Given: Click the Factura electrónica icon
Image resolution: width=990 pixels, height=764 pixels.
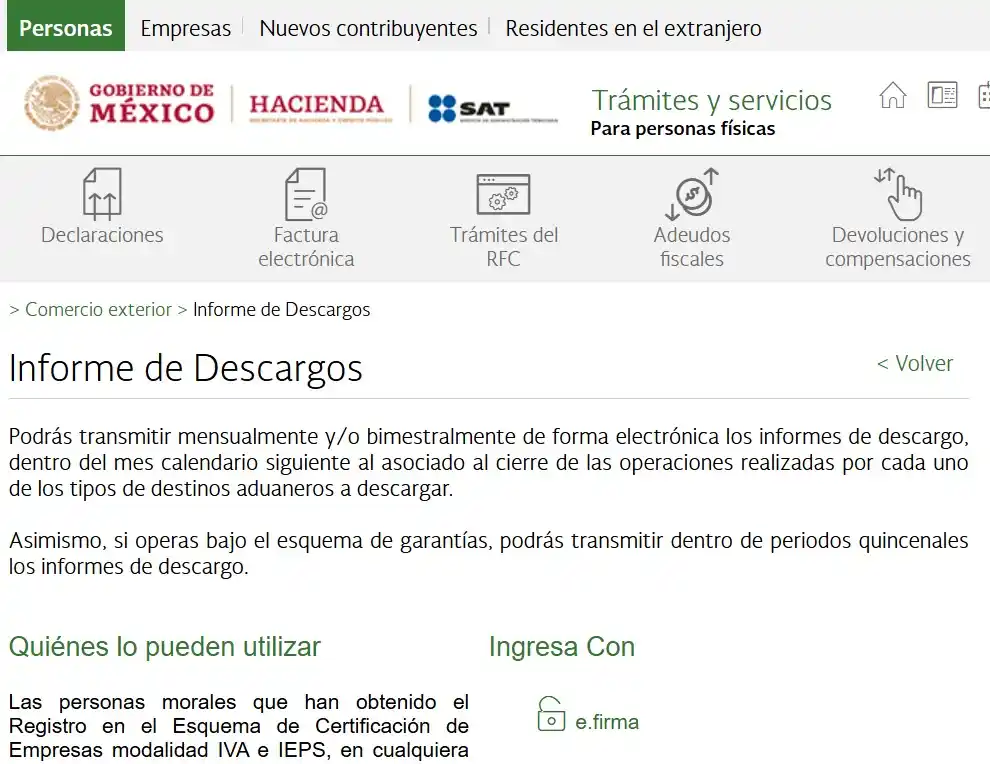Looking at the screenshot, I should pos(306,193).
